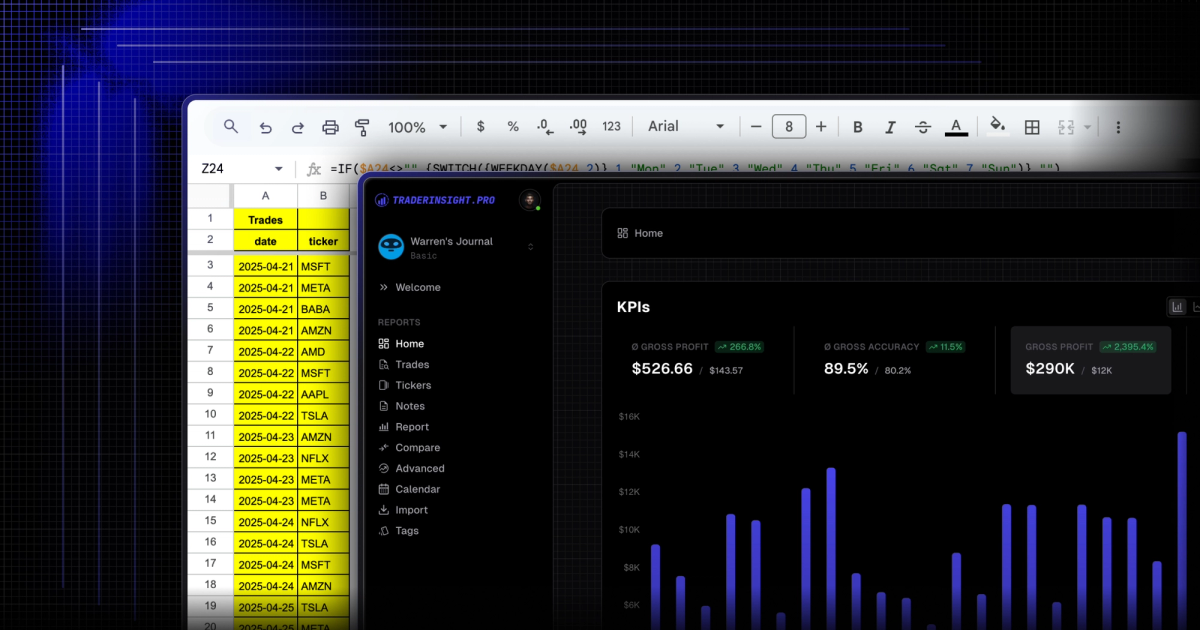The width and height of the screenshot is (1200, 630).
Task: Open the cell borders tool
Action: tap(1032, 127)
